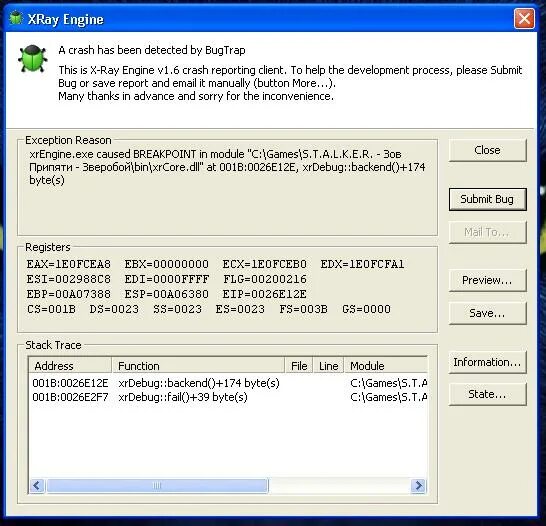The height and width of the screenshot is (526, 546).
Task: Click the Exception Reason text box
Action: coord(227,188)
